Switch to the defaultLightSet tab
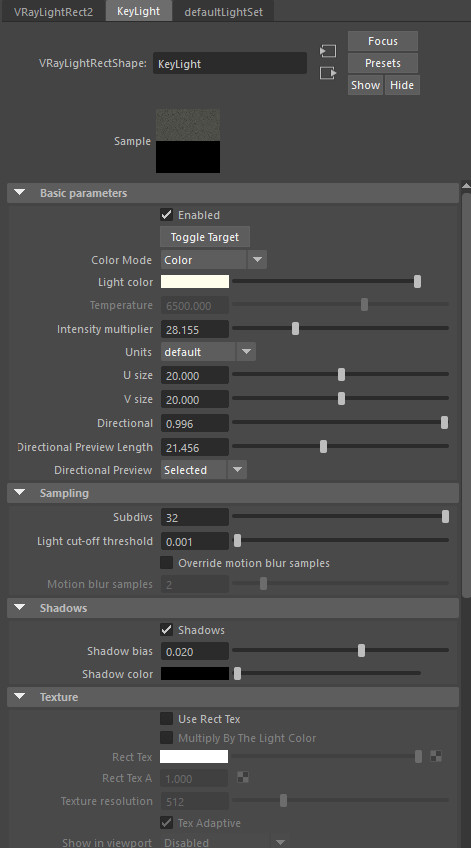This screenshot has width=471, height=848. tap(223, 12)
